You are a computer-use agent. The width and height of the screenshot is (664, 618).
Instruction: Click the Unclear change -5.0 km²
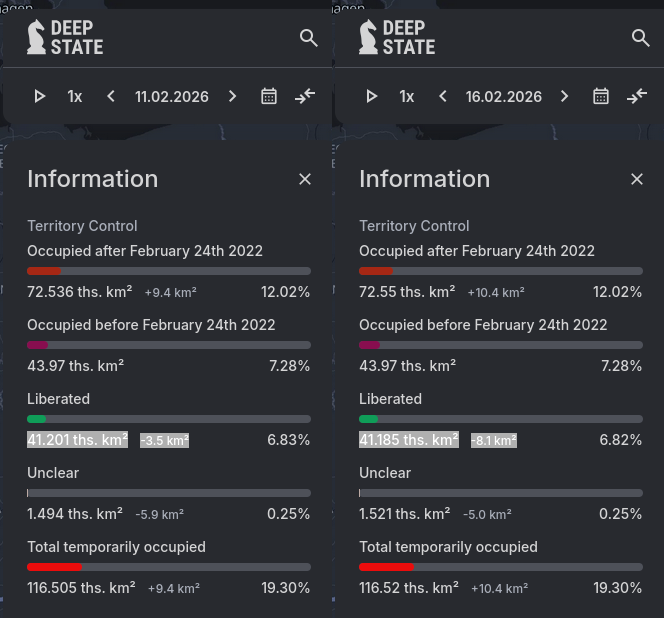[x=487, y=515]
